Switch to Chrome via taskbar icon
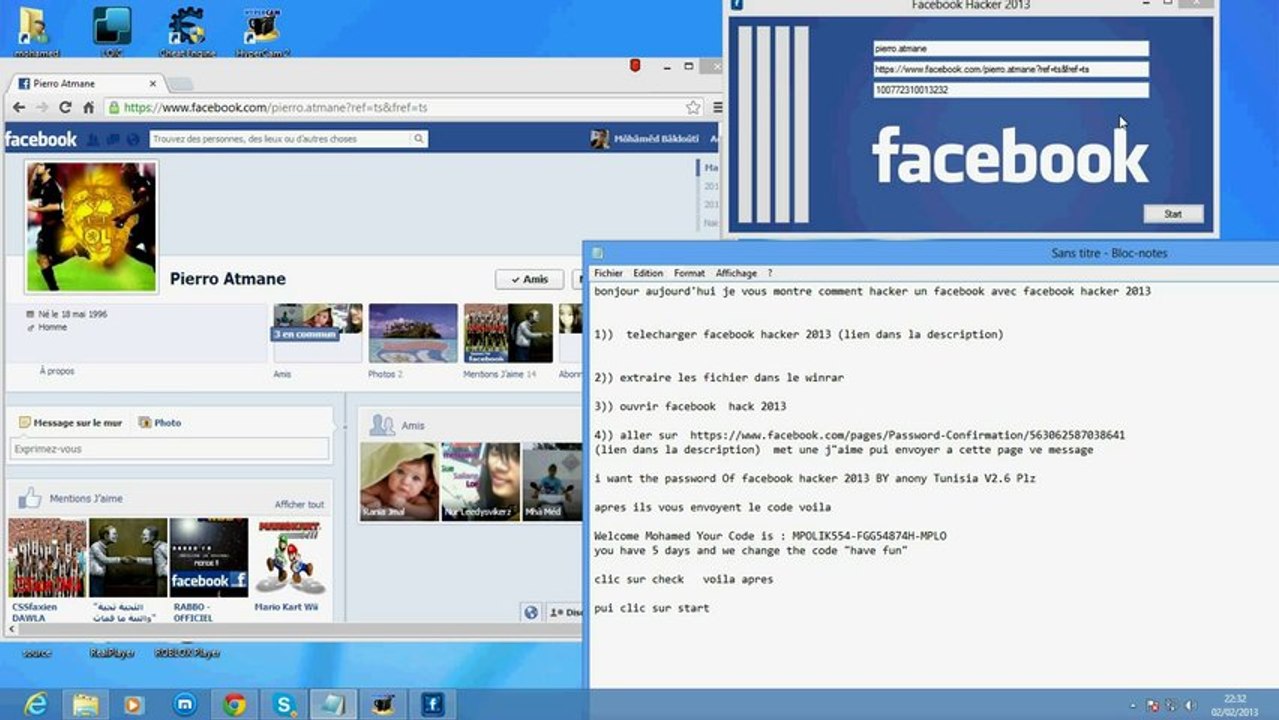Screen dimensions: 1279x720 click(234, 704)
